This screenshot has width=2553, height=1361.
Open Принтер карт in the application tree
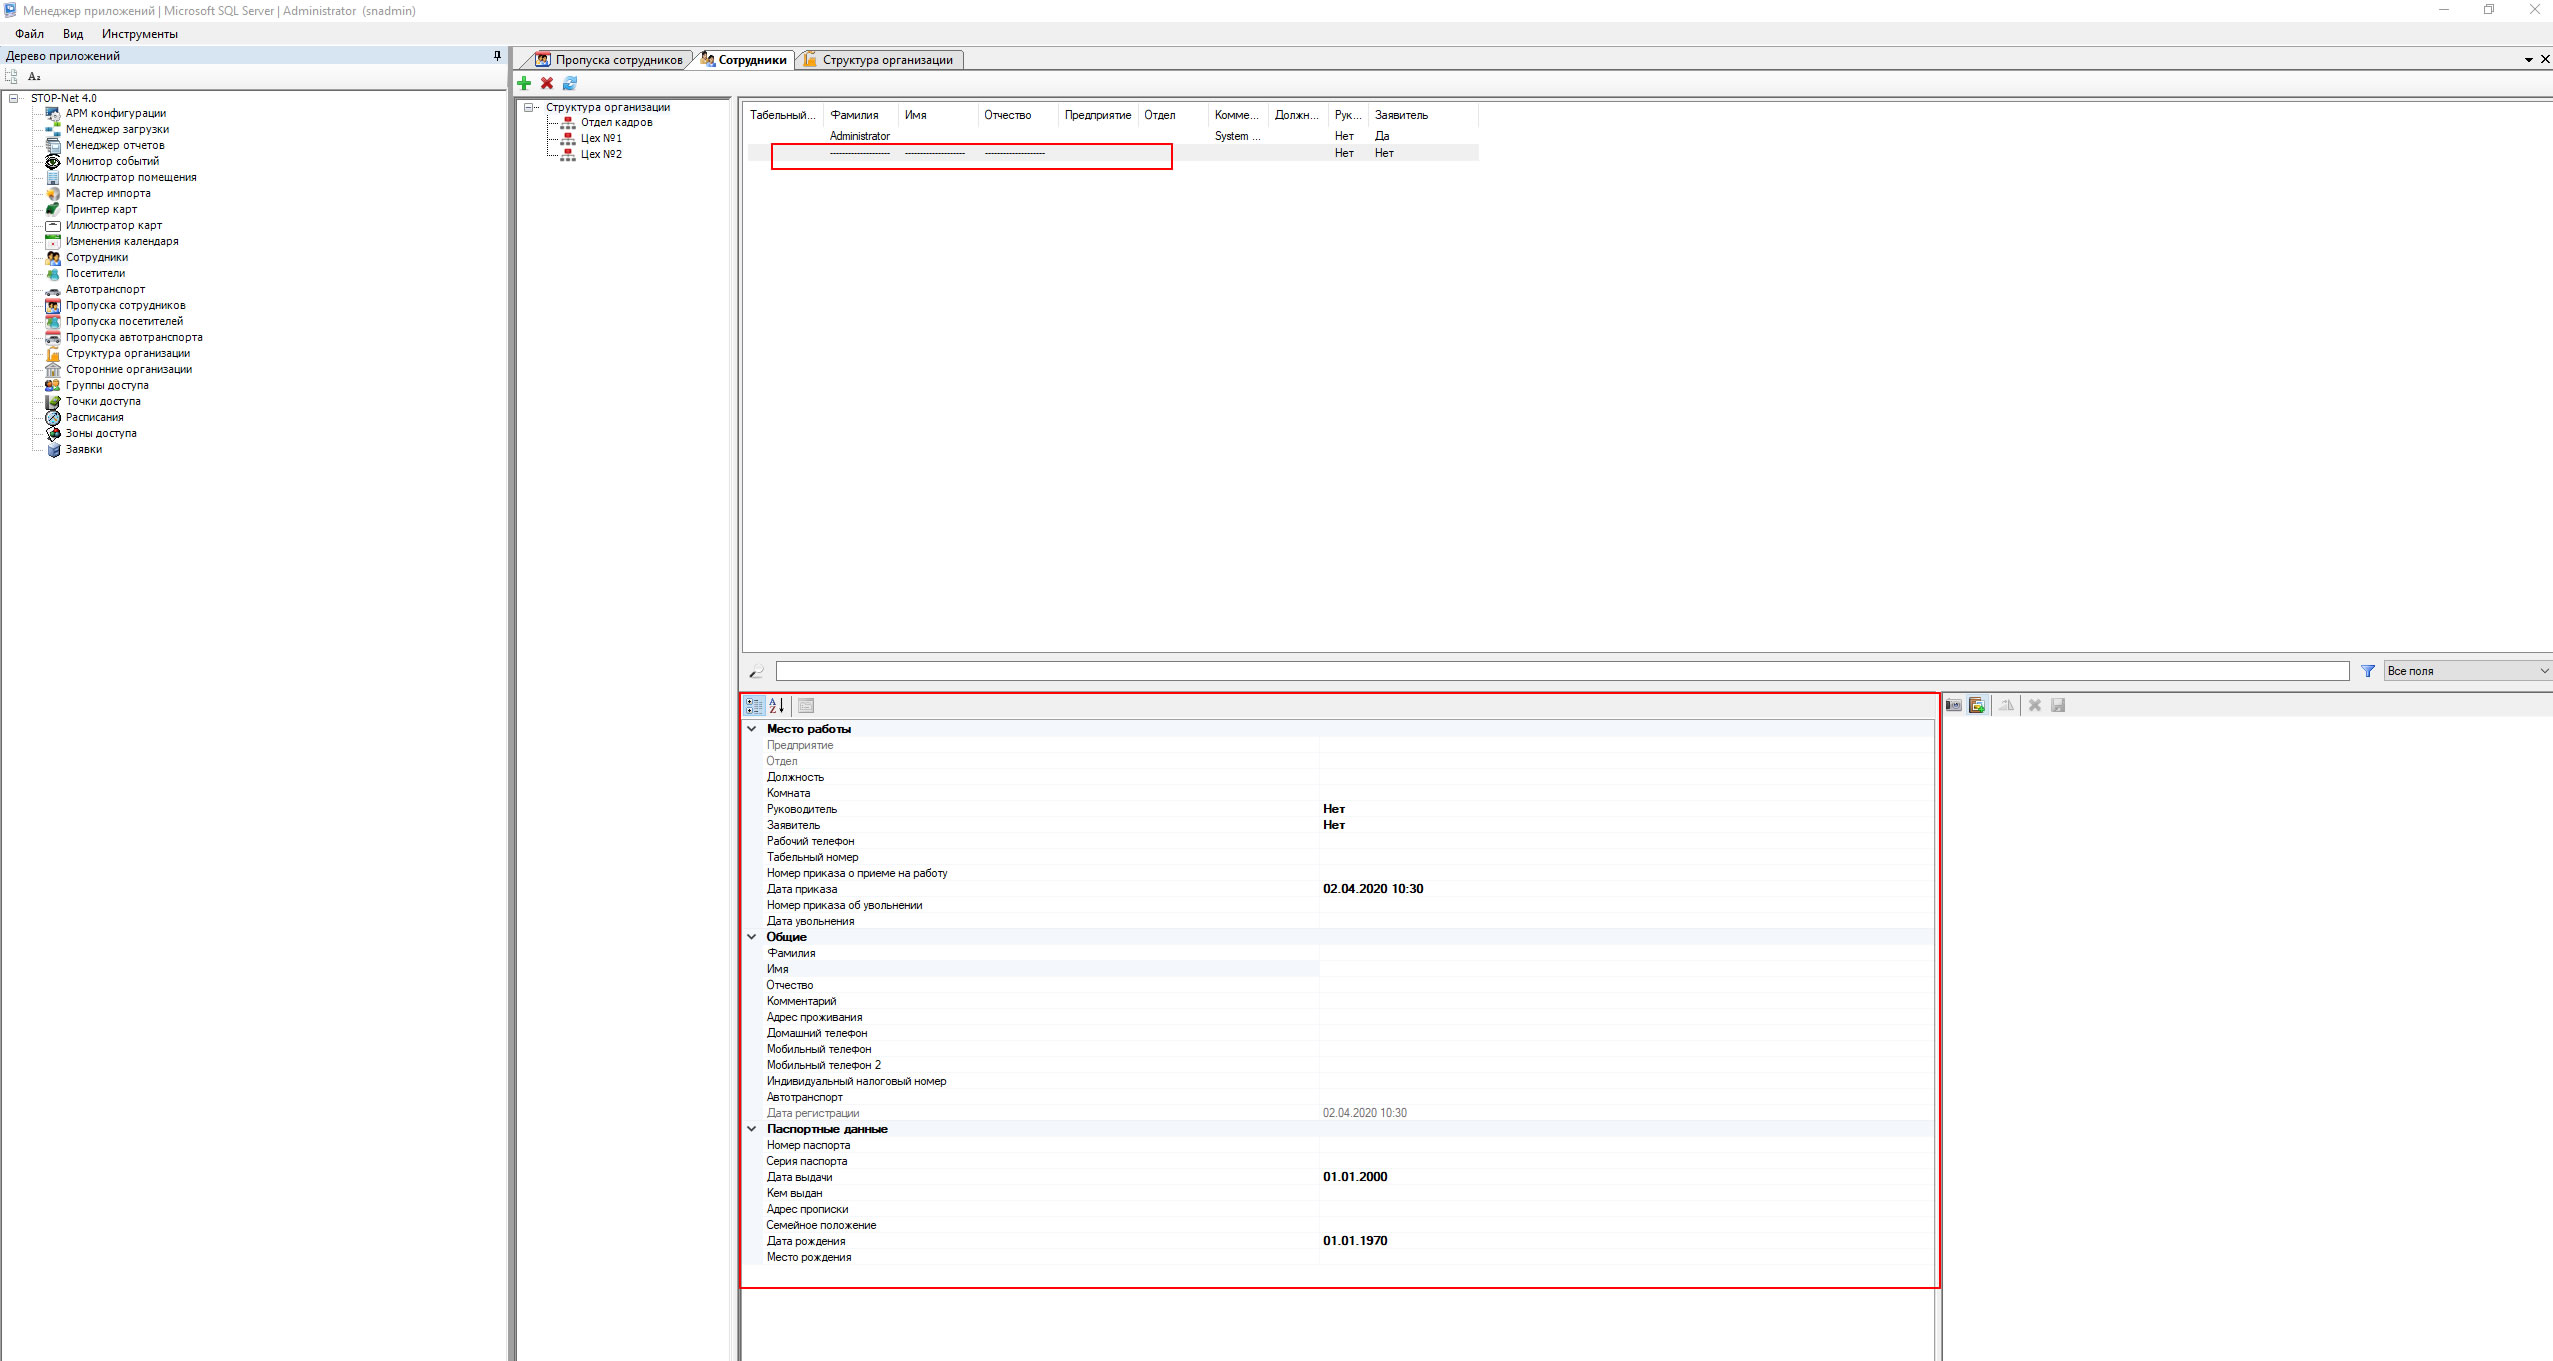[101, 209]
